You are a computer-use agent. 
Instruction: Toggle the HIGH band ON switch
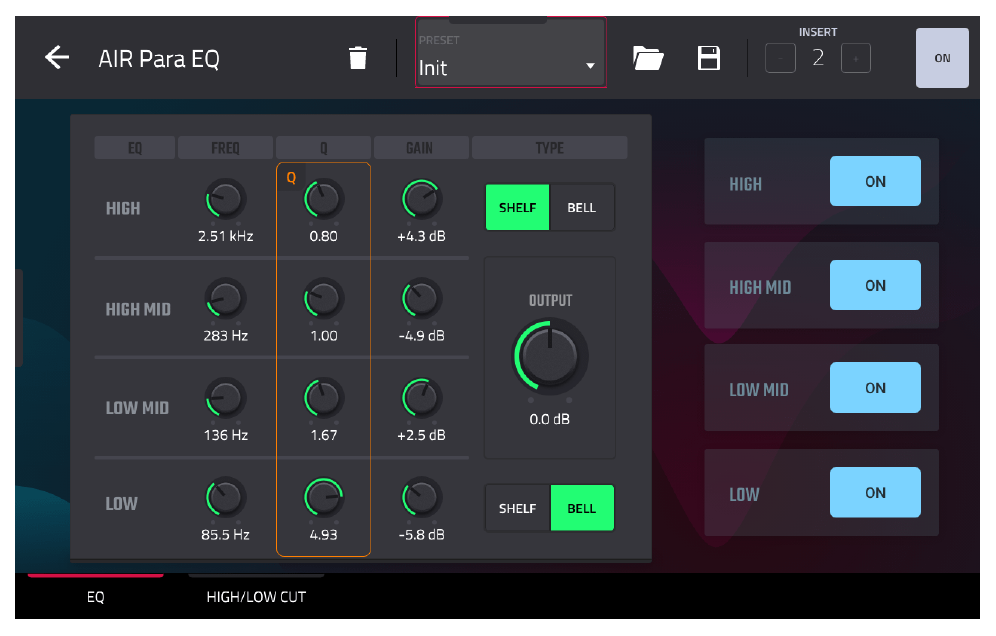point(875,181)
